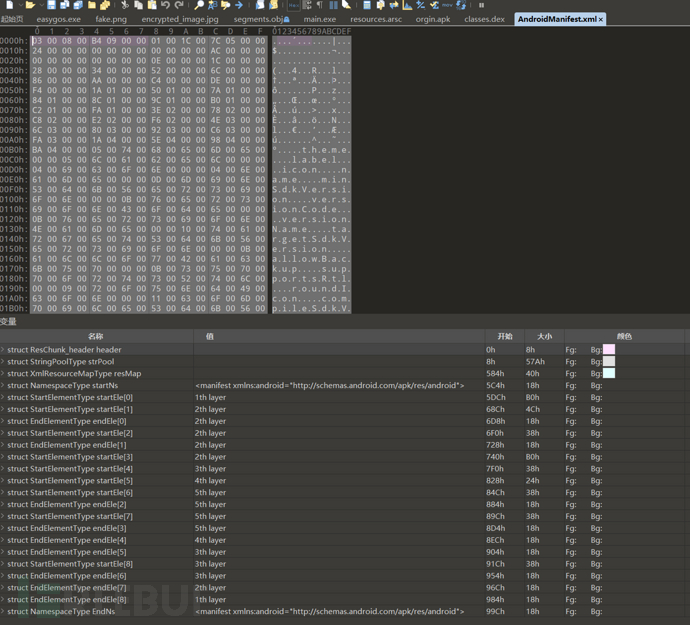690x625 pixels.
Task: Switch to the encrypted_image.jpg tab
Action: coord(180,19)
